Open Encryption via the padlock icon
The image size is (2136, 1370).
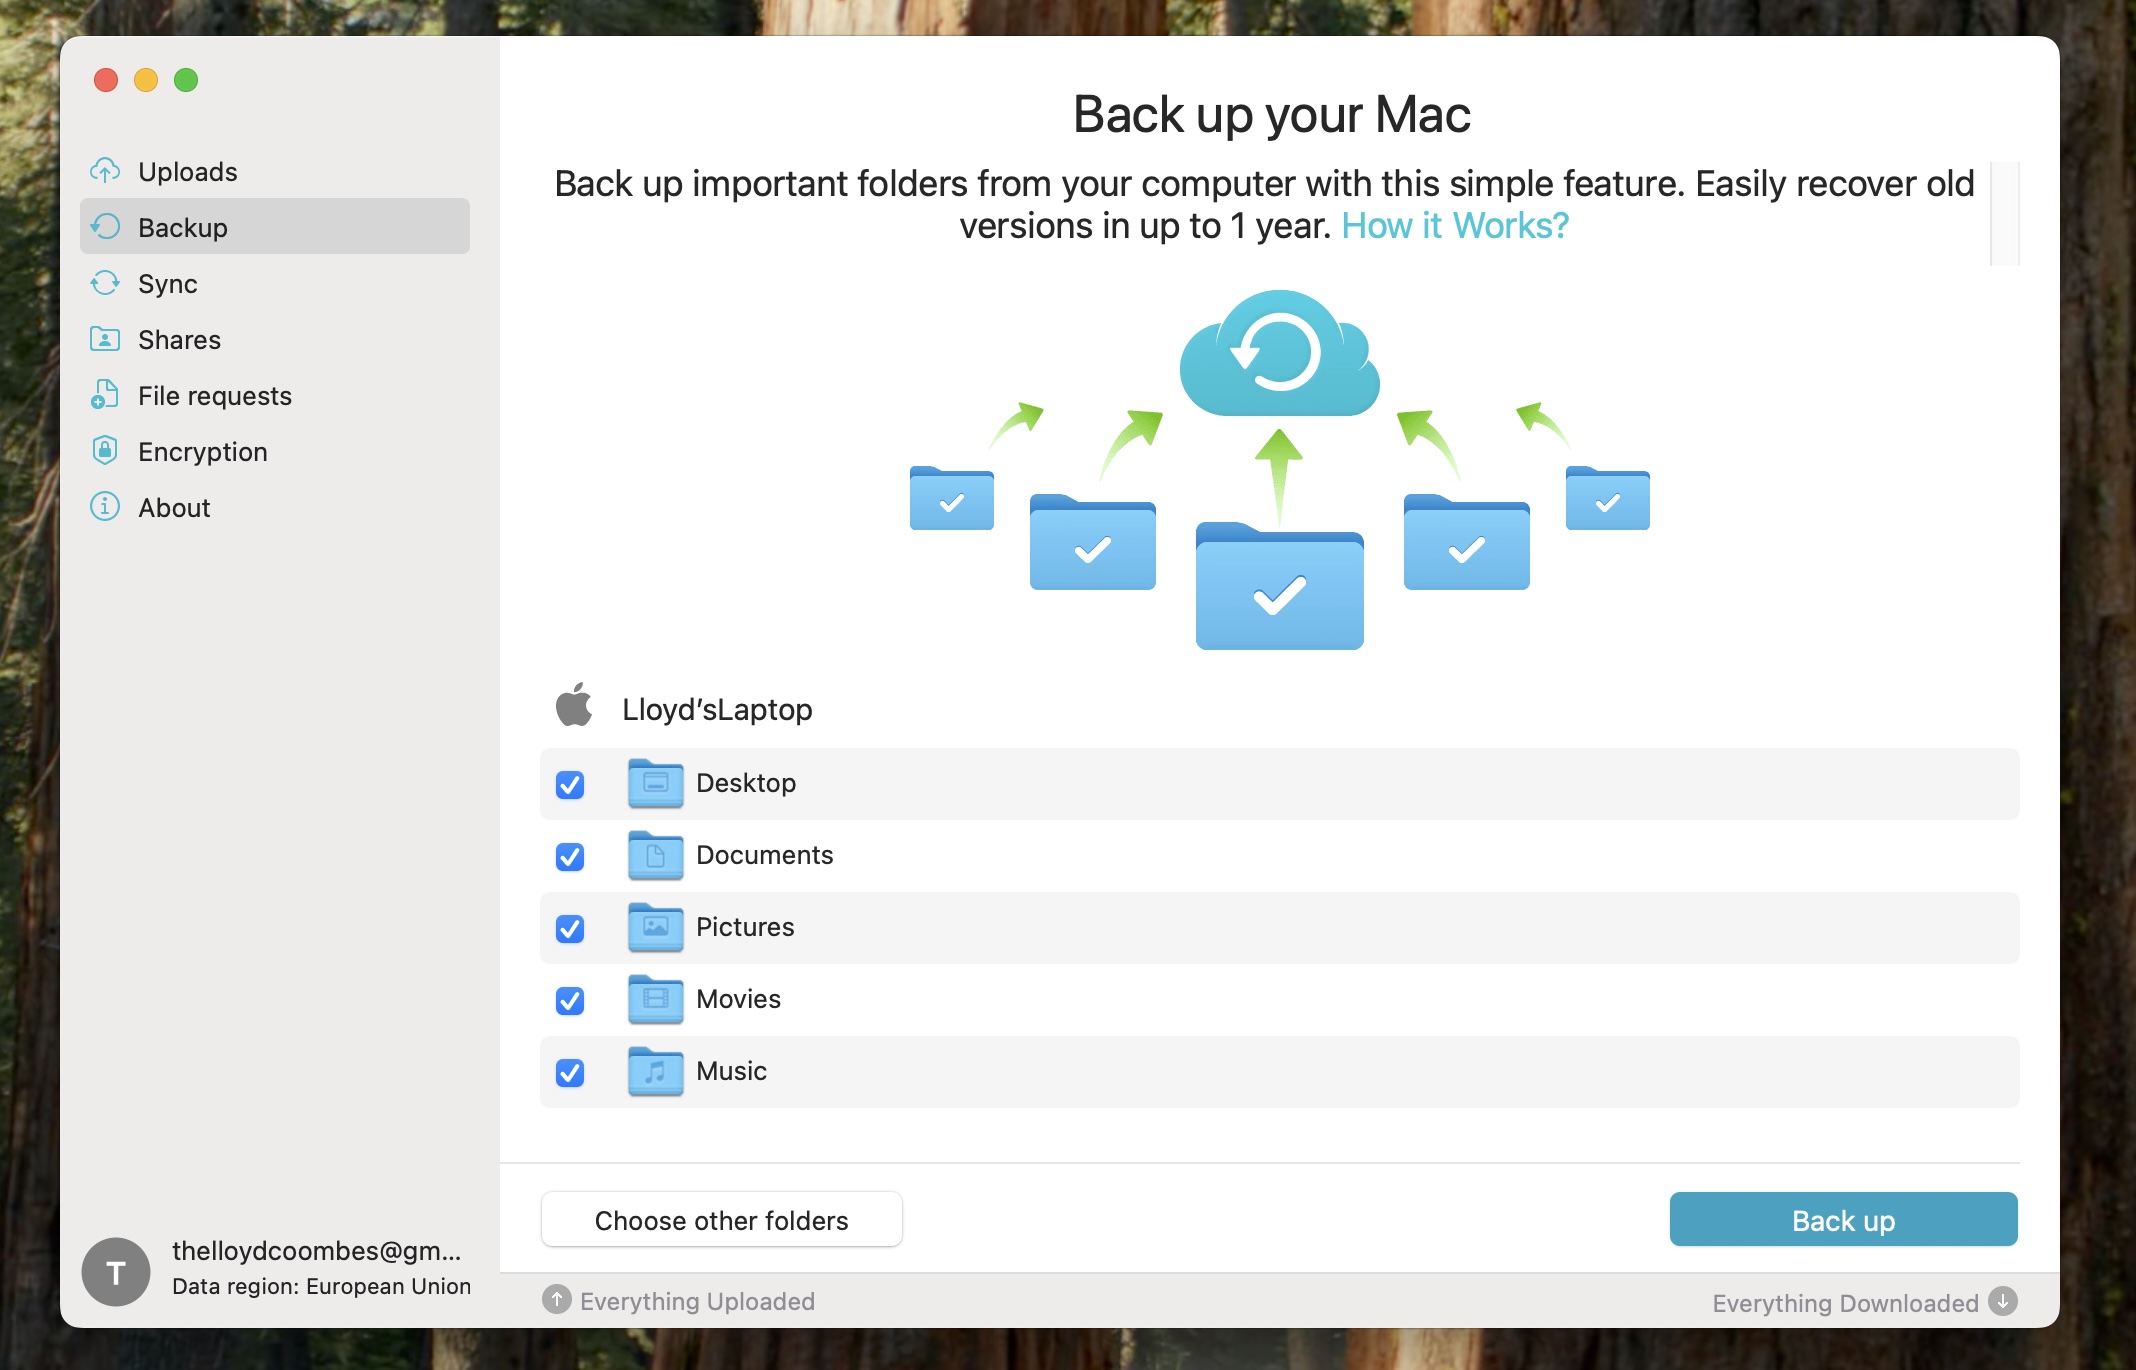pyautogui.click(x=105, y=451)
